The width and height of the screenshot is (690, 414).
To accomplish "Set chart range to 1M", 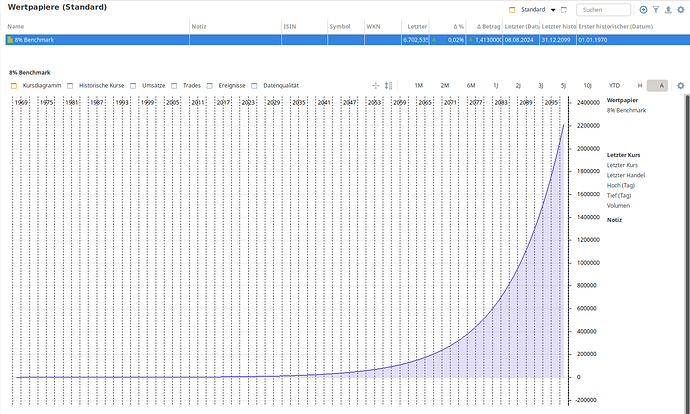I will (418, 86).
